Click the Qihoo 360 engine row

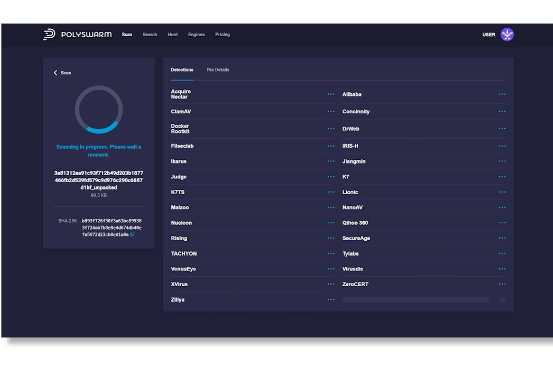coord(424,223)
